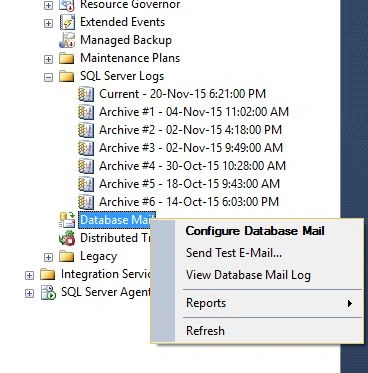Select the Integration Services label
Screen dimensions: 368x373
point(106,274)
